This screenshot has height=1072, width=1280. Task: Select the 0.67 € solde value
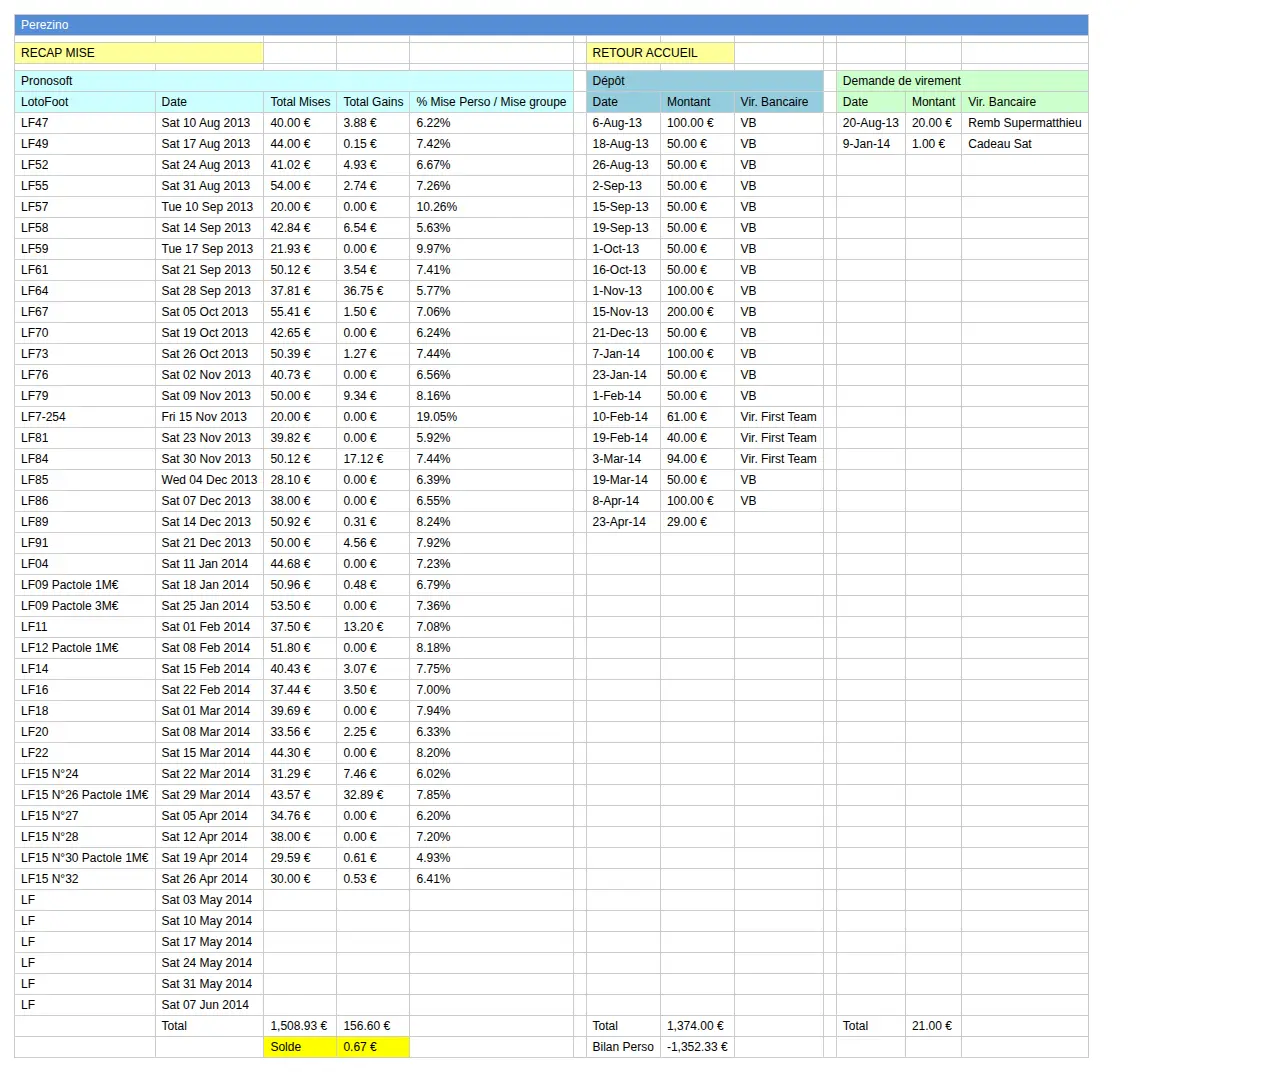373,1047
